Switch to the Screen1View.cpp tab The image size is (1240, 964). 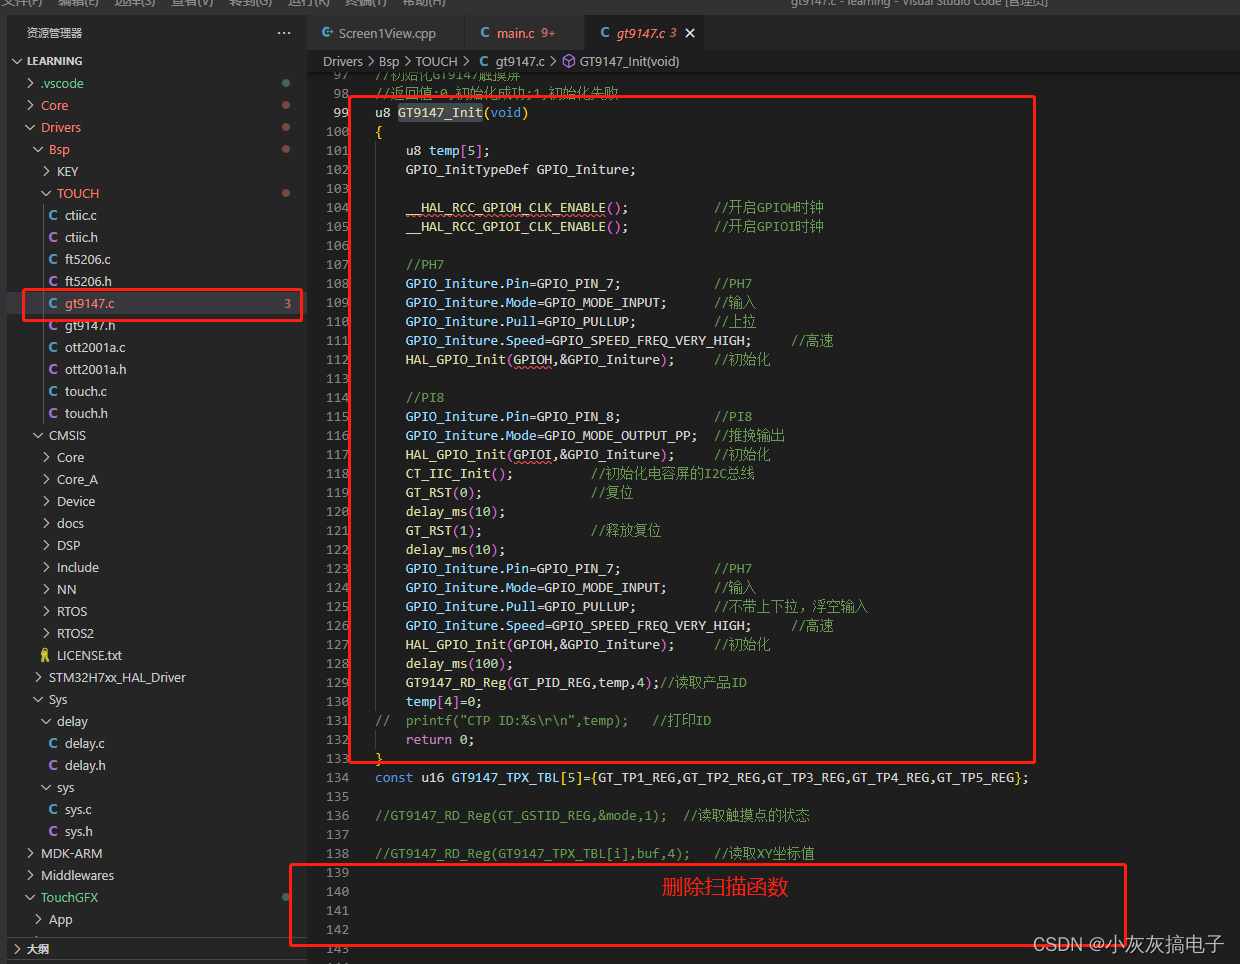(386, 33)
